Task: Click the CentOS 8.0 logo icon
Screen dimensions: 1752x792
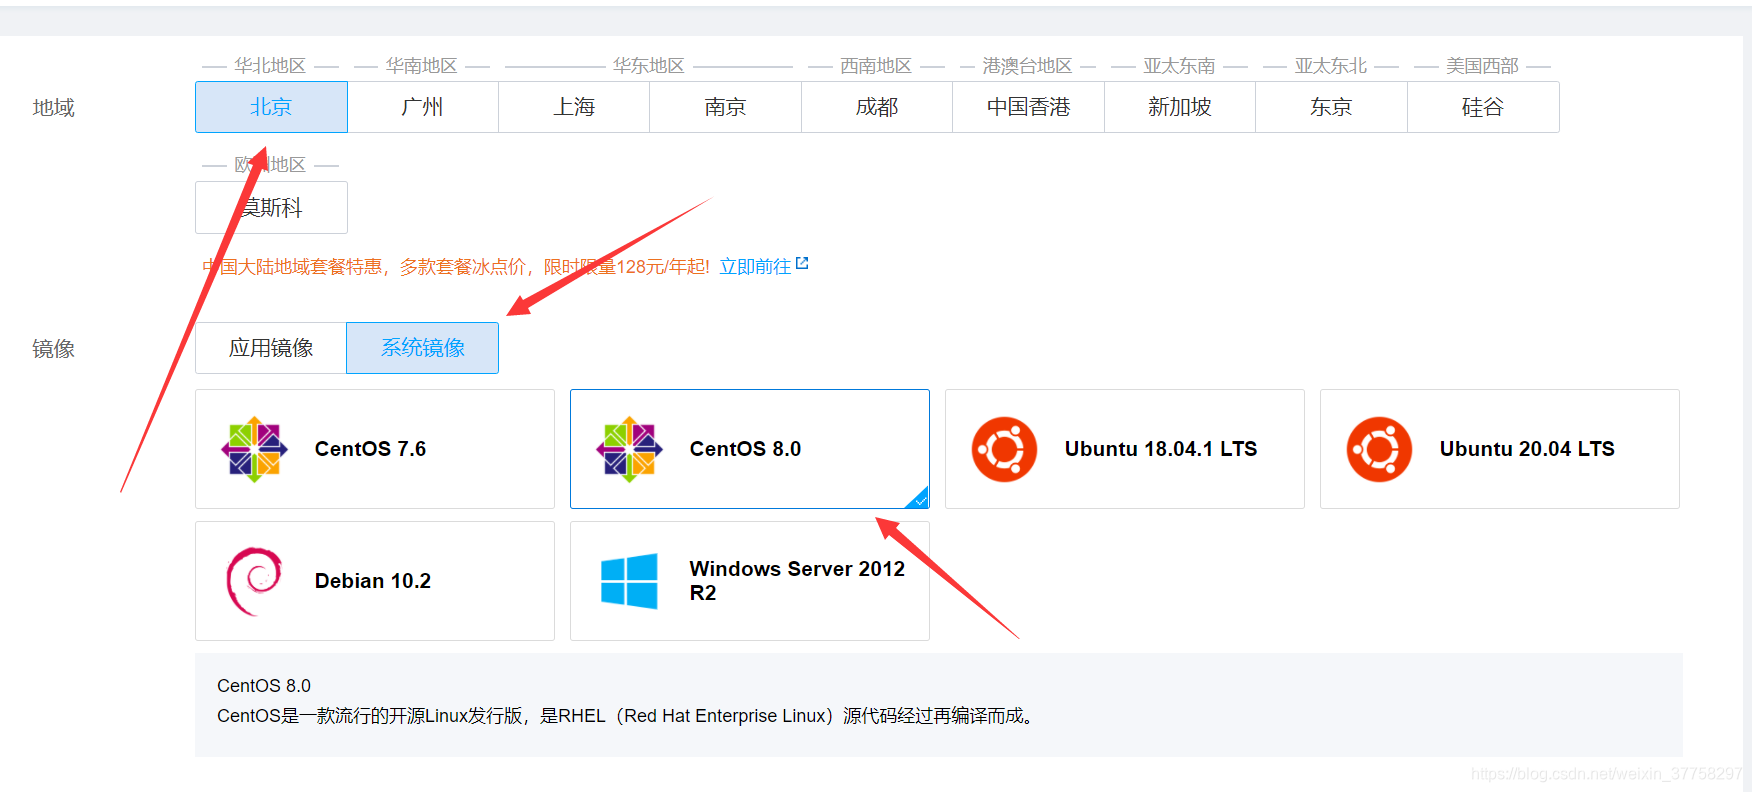Action: coord(629,449)
